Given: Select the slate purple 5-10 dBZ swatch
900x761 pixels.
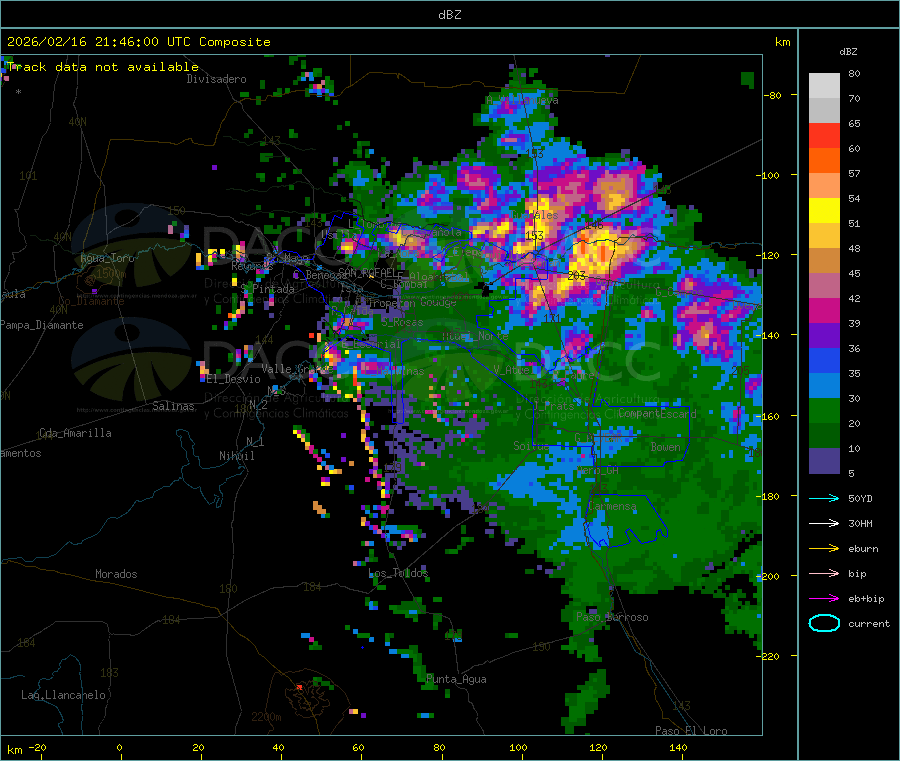Looking at the screenshot, I should tap(824, 461).
